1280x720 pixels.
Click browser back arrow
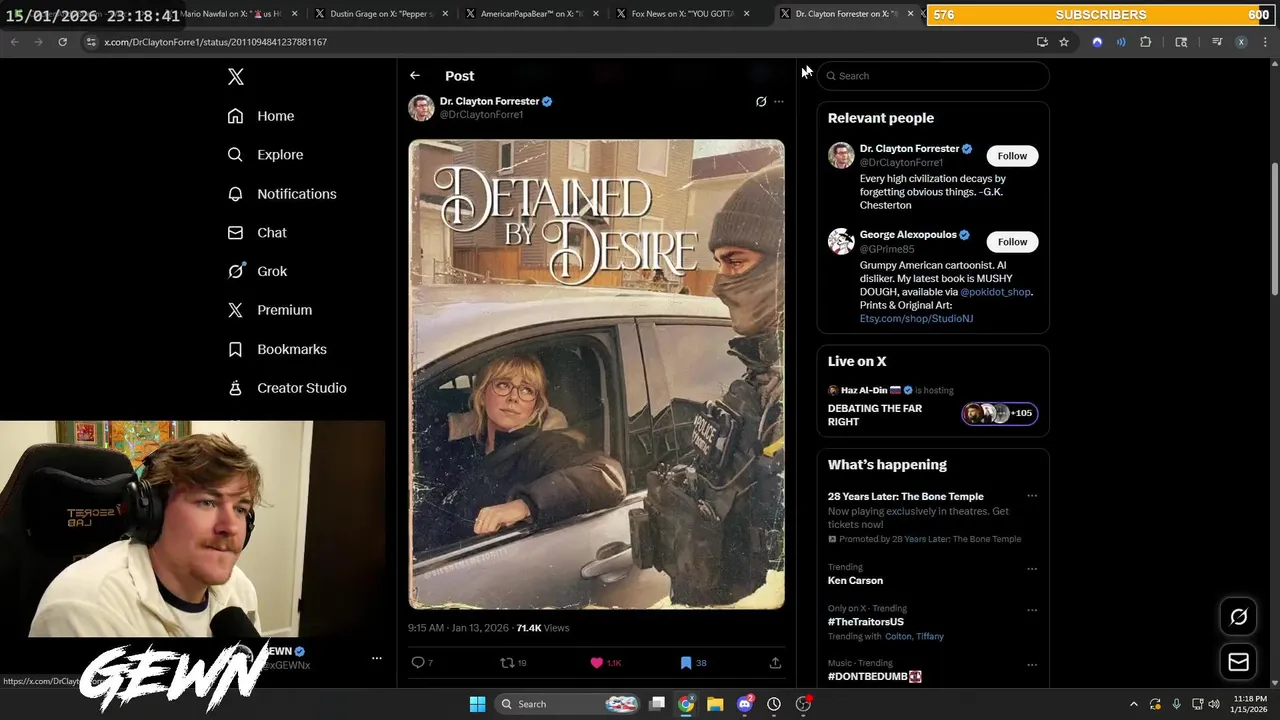tap(14, 42)
